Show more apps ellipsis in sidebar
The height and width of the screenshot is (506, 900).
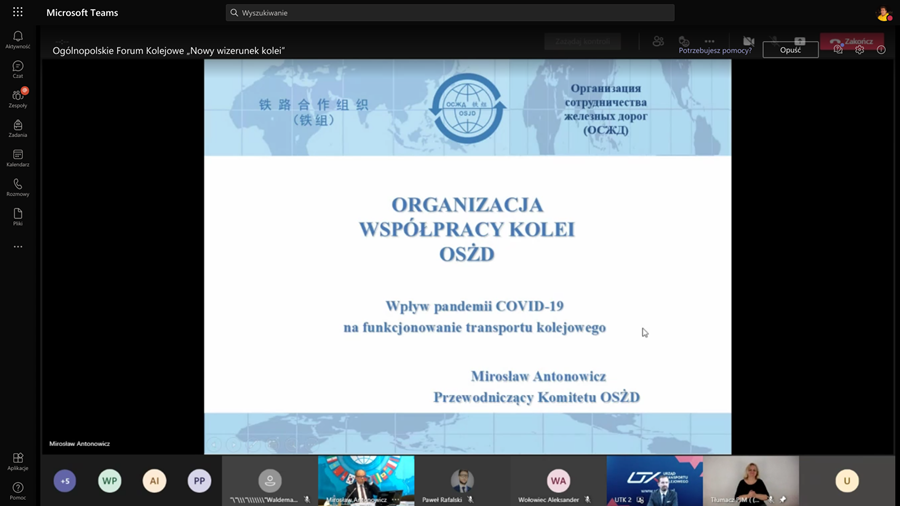18,247
